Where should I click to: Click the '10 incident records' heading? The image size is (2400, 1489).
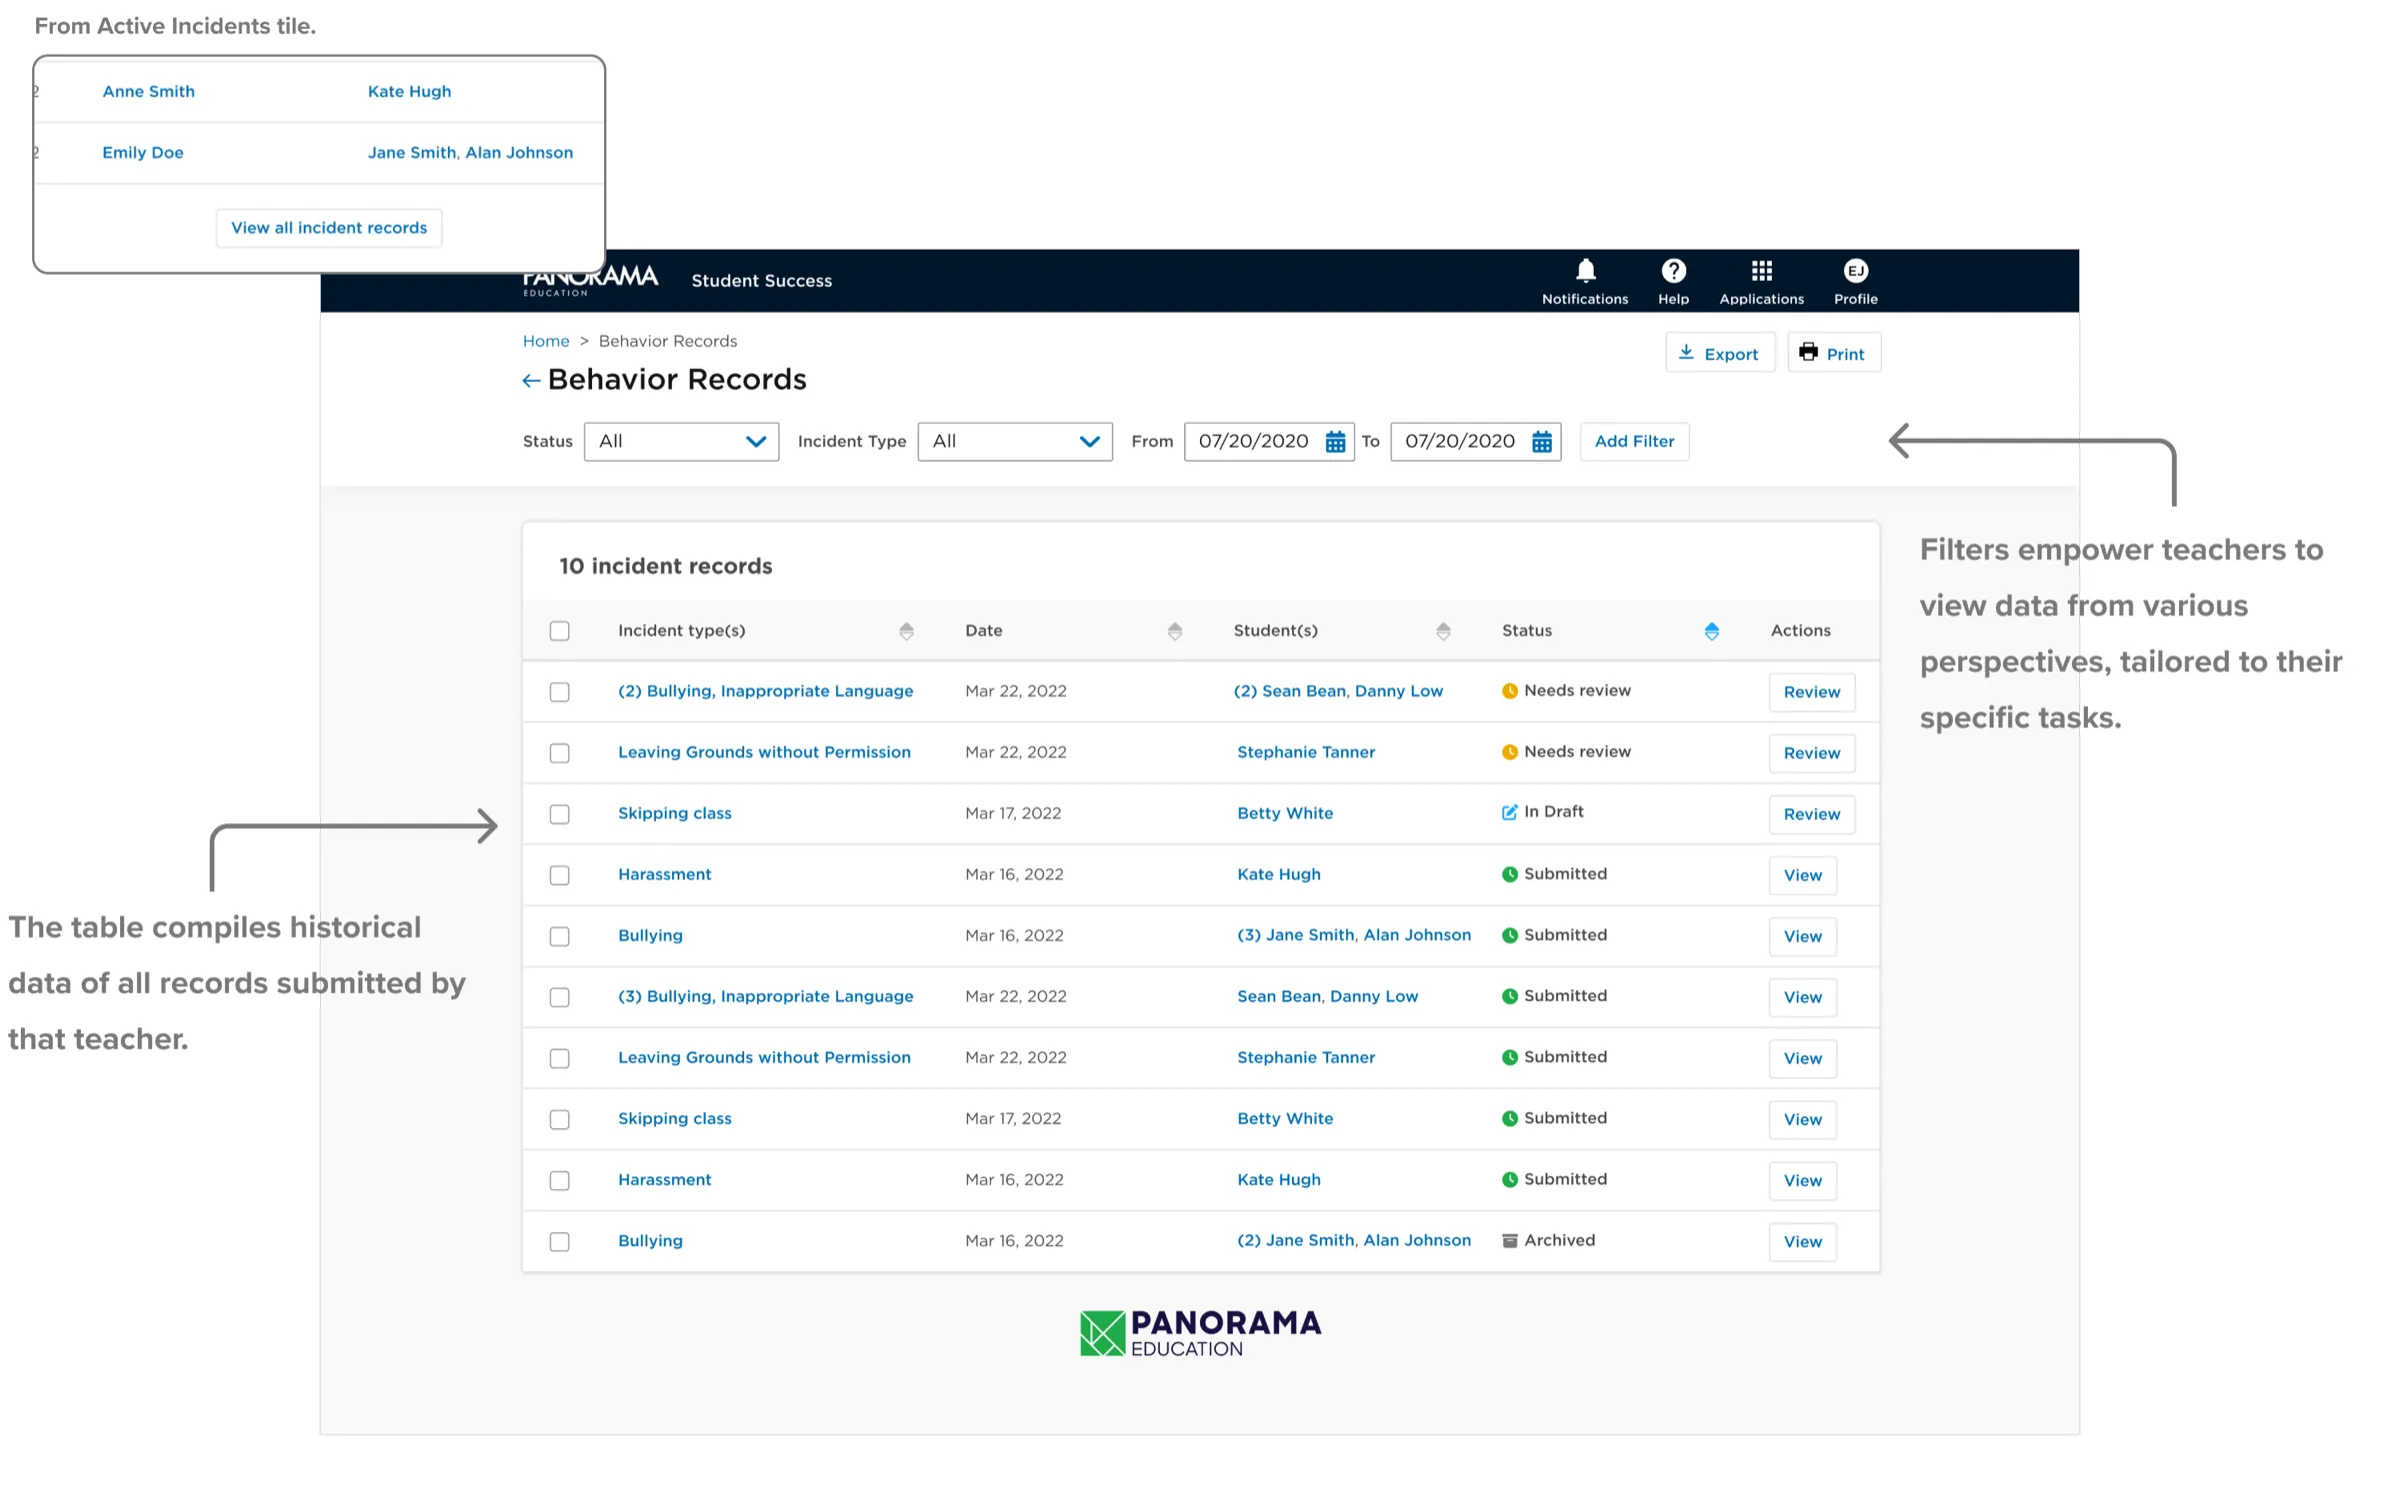click(x=665, y=566)
